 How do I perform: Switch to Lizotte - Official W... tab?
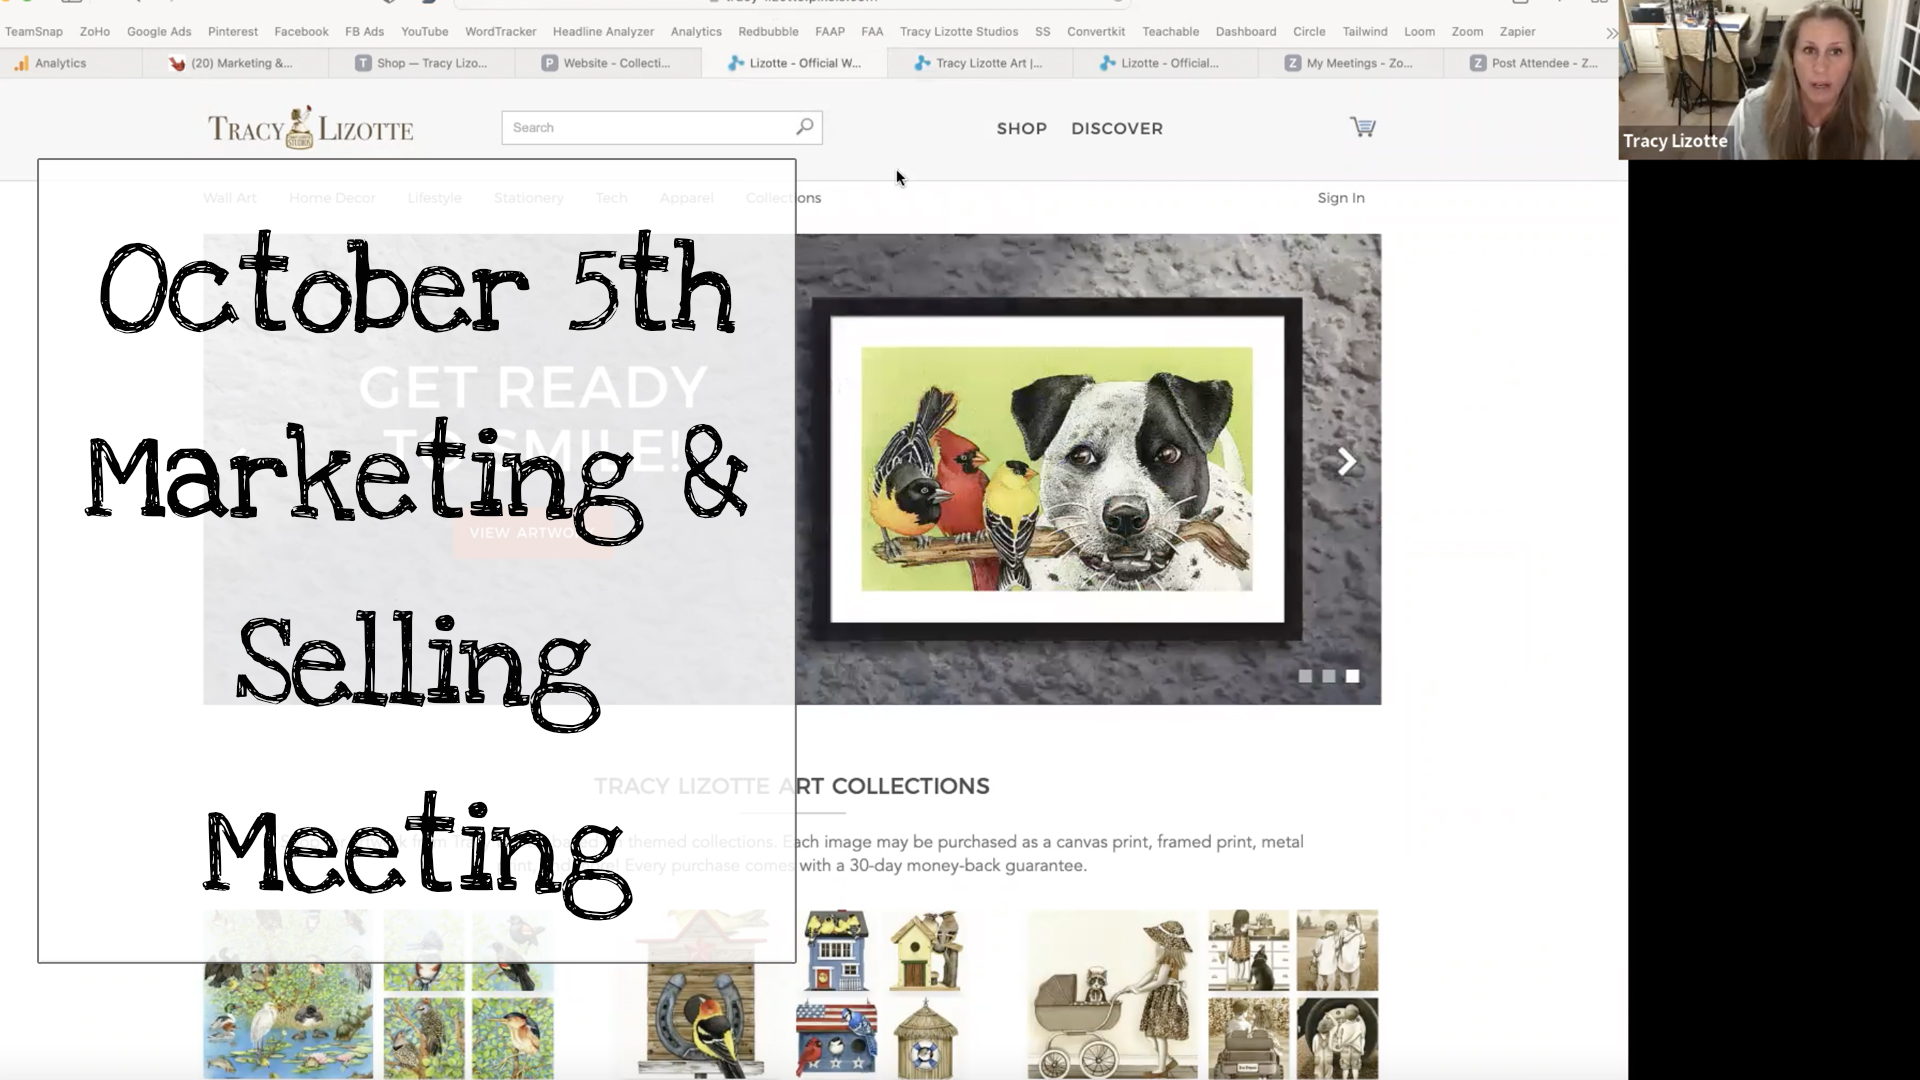pyautogui.click(x=795, y=63)
